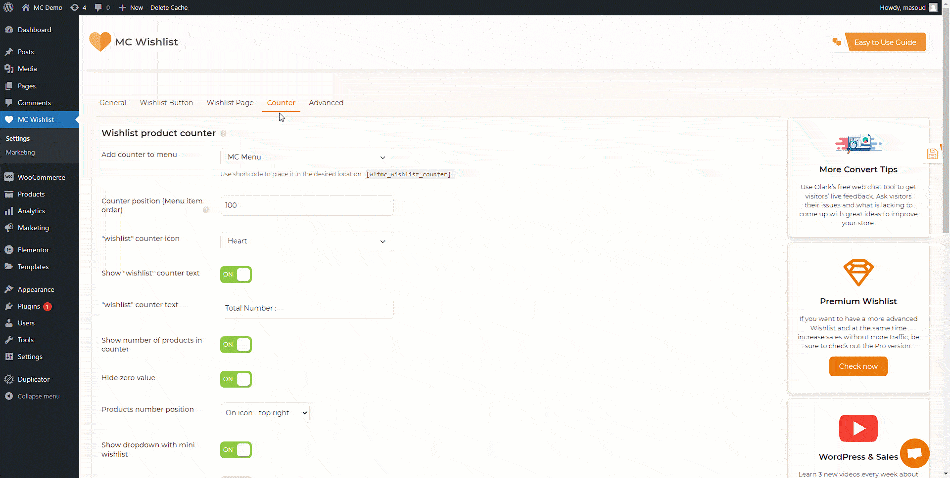Click help icon beside Counter position label

click(x=206, y=210)
